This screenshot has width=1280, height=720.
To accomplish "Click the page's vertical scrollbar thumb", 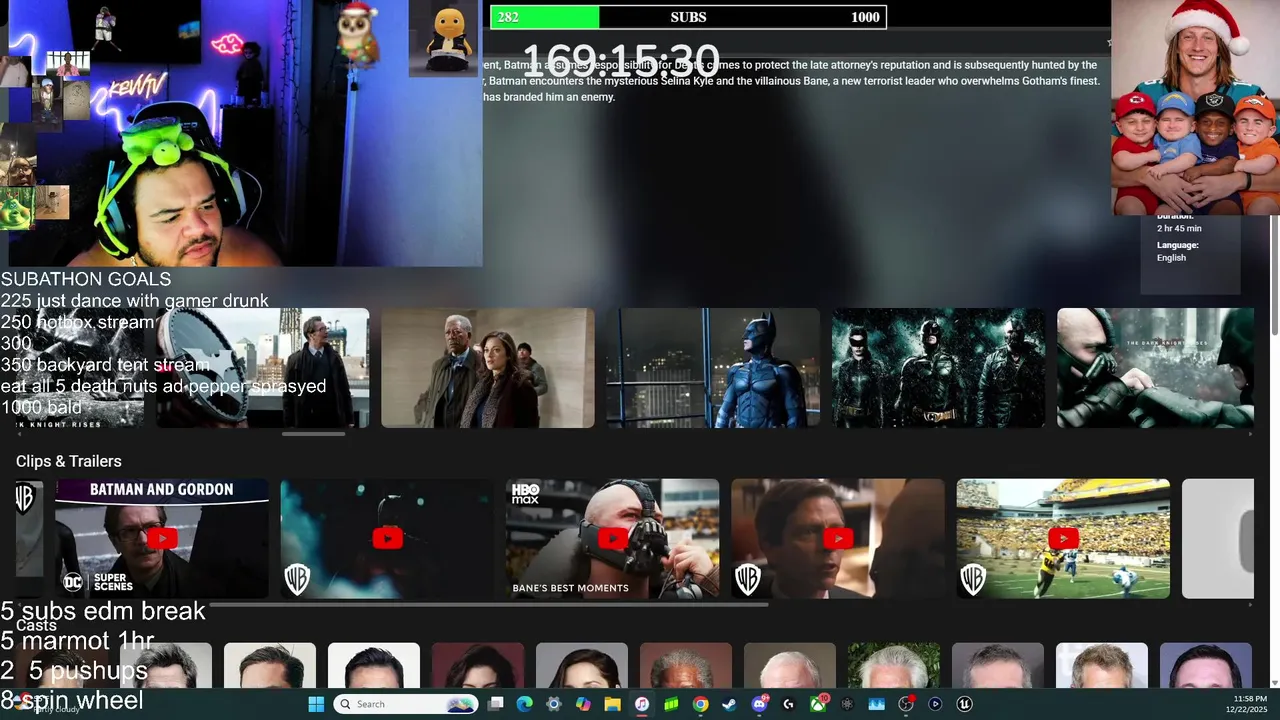I will pos(1274,275).
